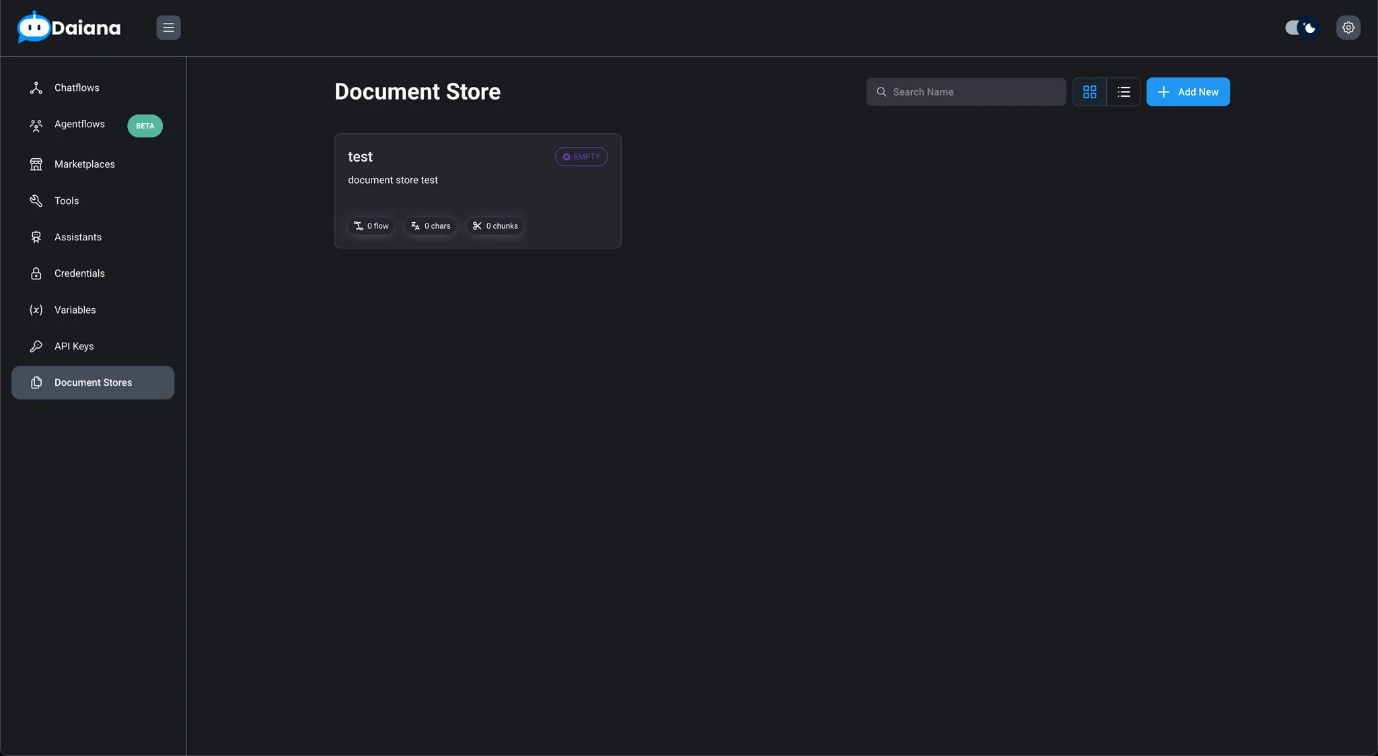This screenshot has height=756, width=1378.
Task: Select Document Stores menu item
Action: (x=93, y=383)
